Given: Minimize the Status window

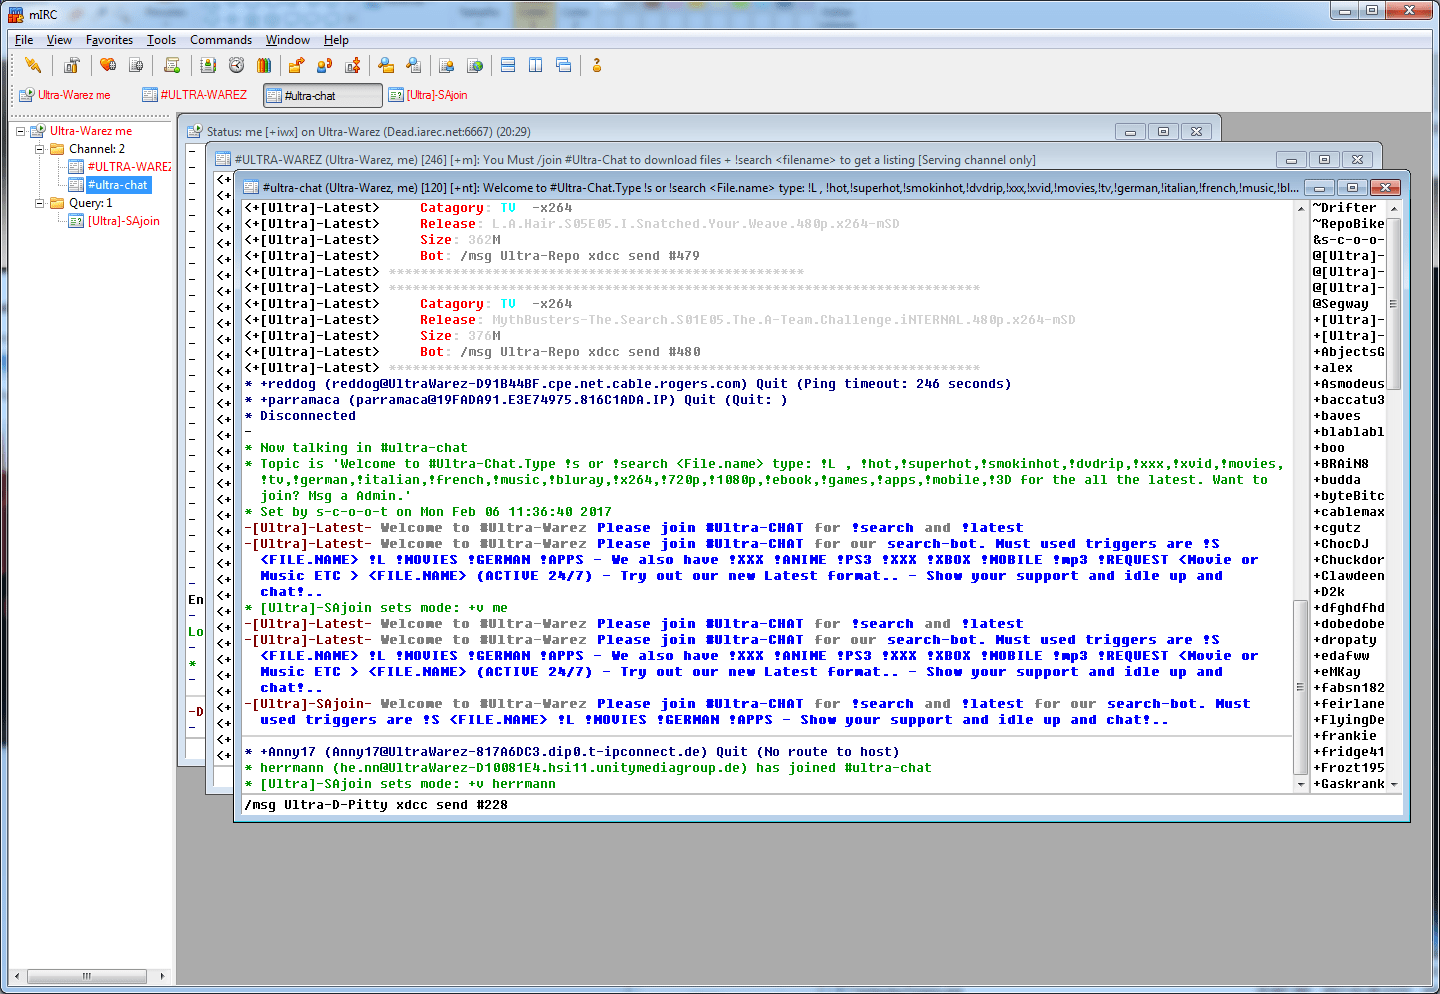Looking at the screenshot, I should (x=1130, y=131).
